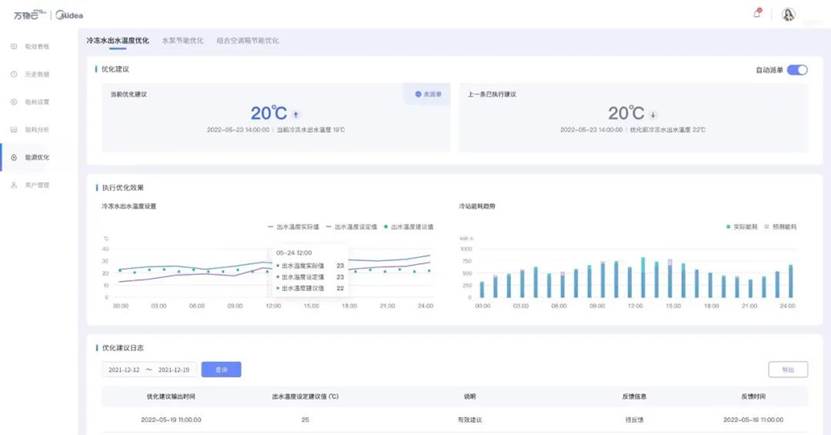Screen dimensions: 831x435
Task: Open the user avatar profile menu
Action: coord(788,14)
